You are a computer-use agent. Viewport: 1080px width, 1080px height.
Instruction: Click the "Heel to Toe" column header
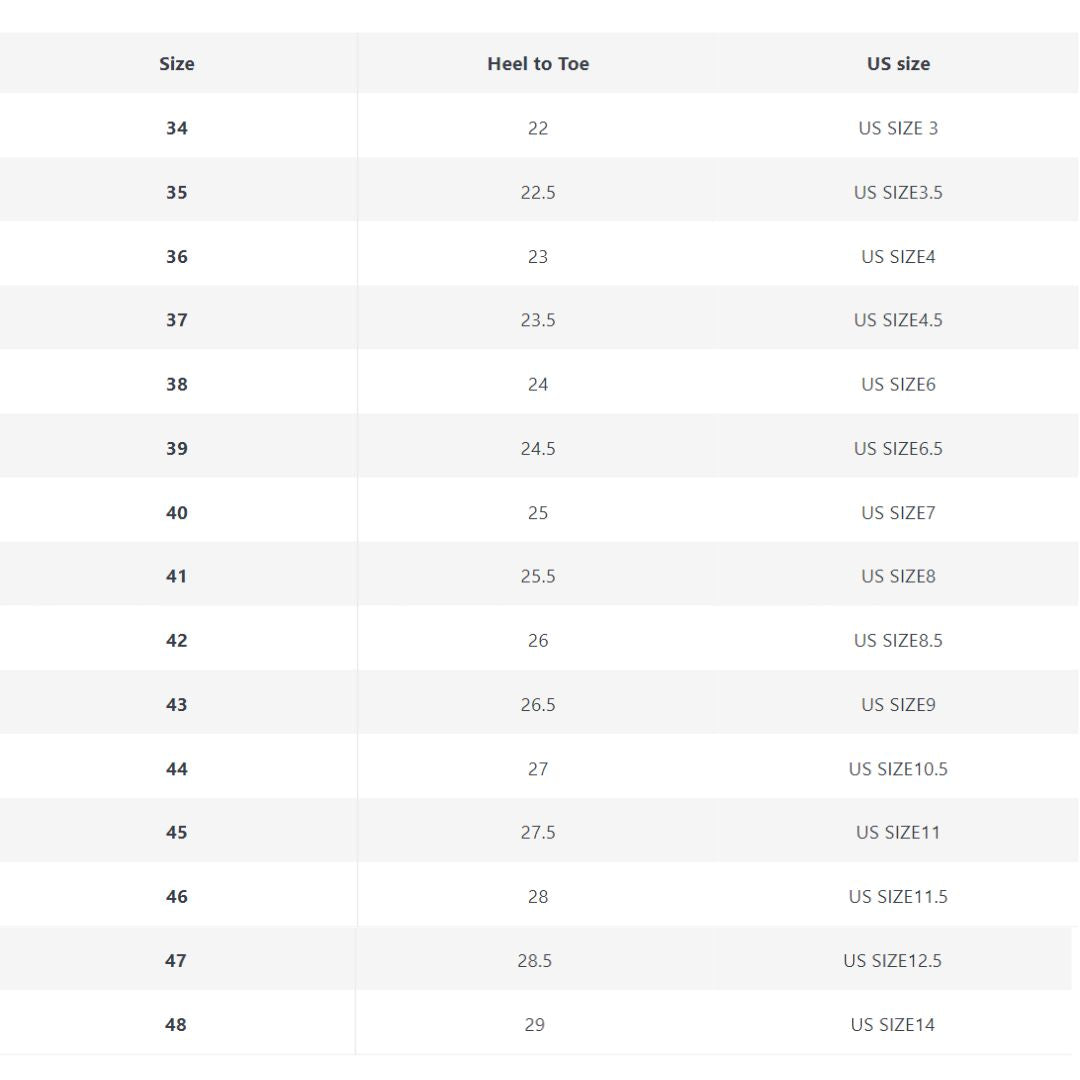coord(538,64)
